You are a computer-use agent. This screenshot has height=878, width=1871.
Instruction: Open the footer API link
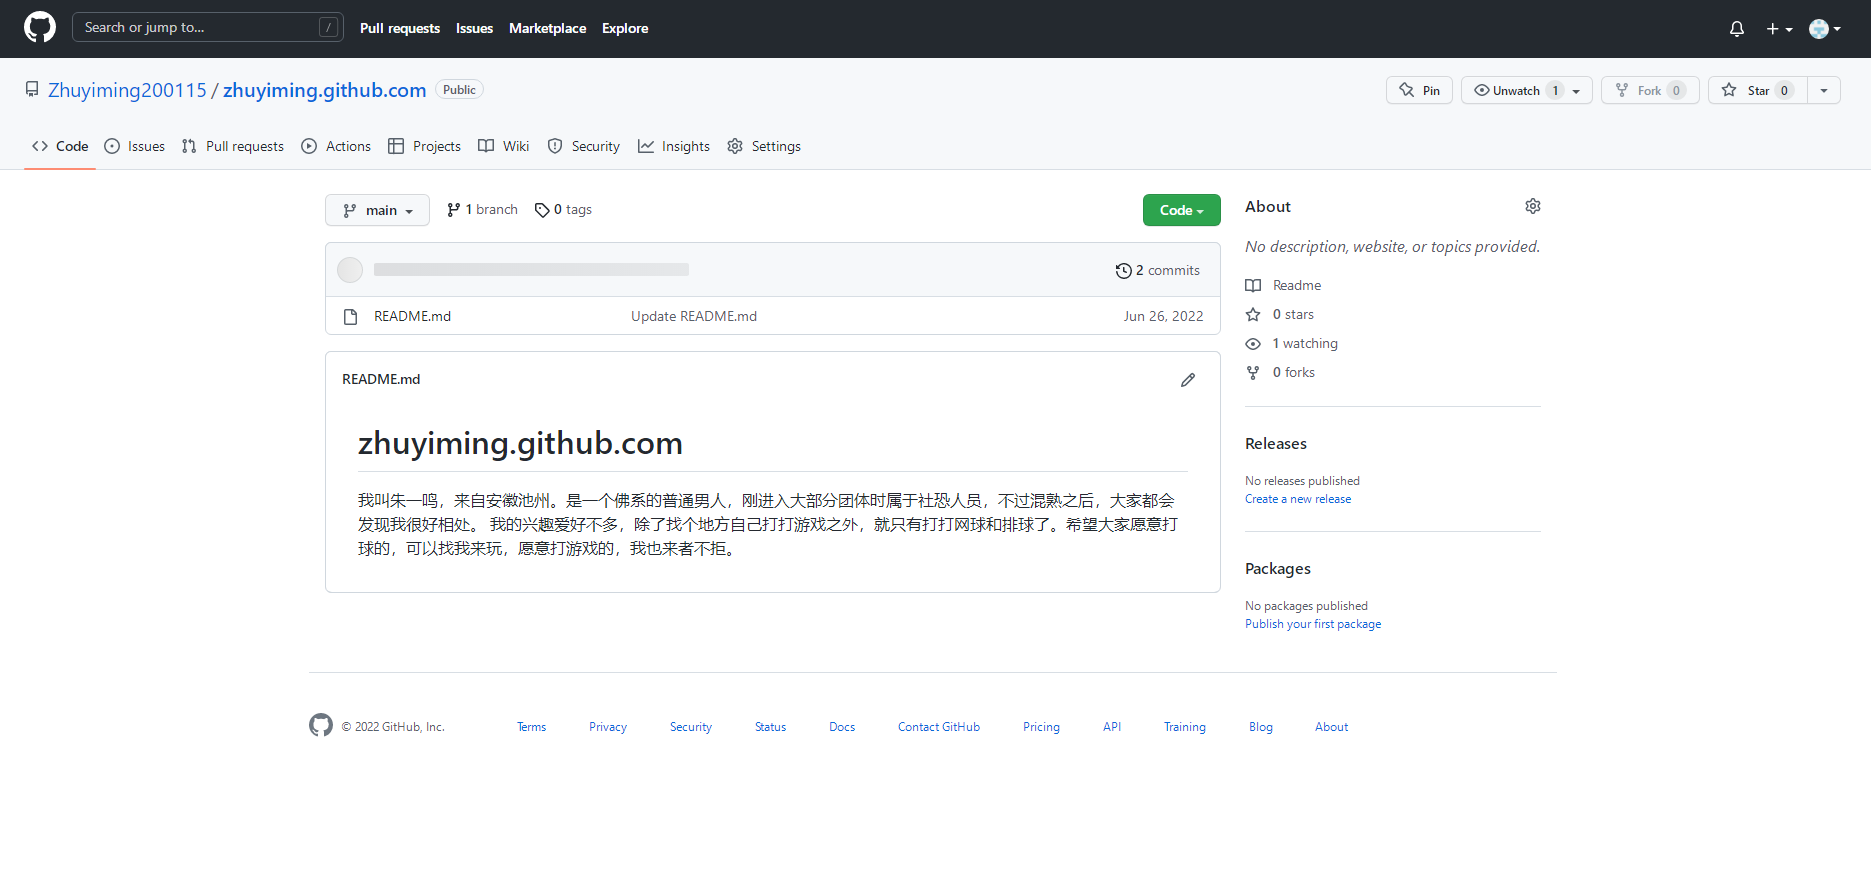(1112, 727)
